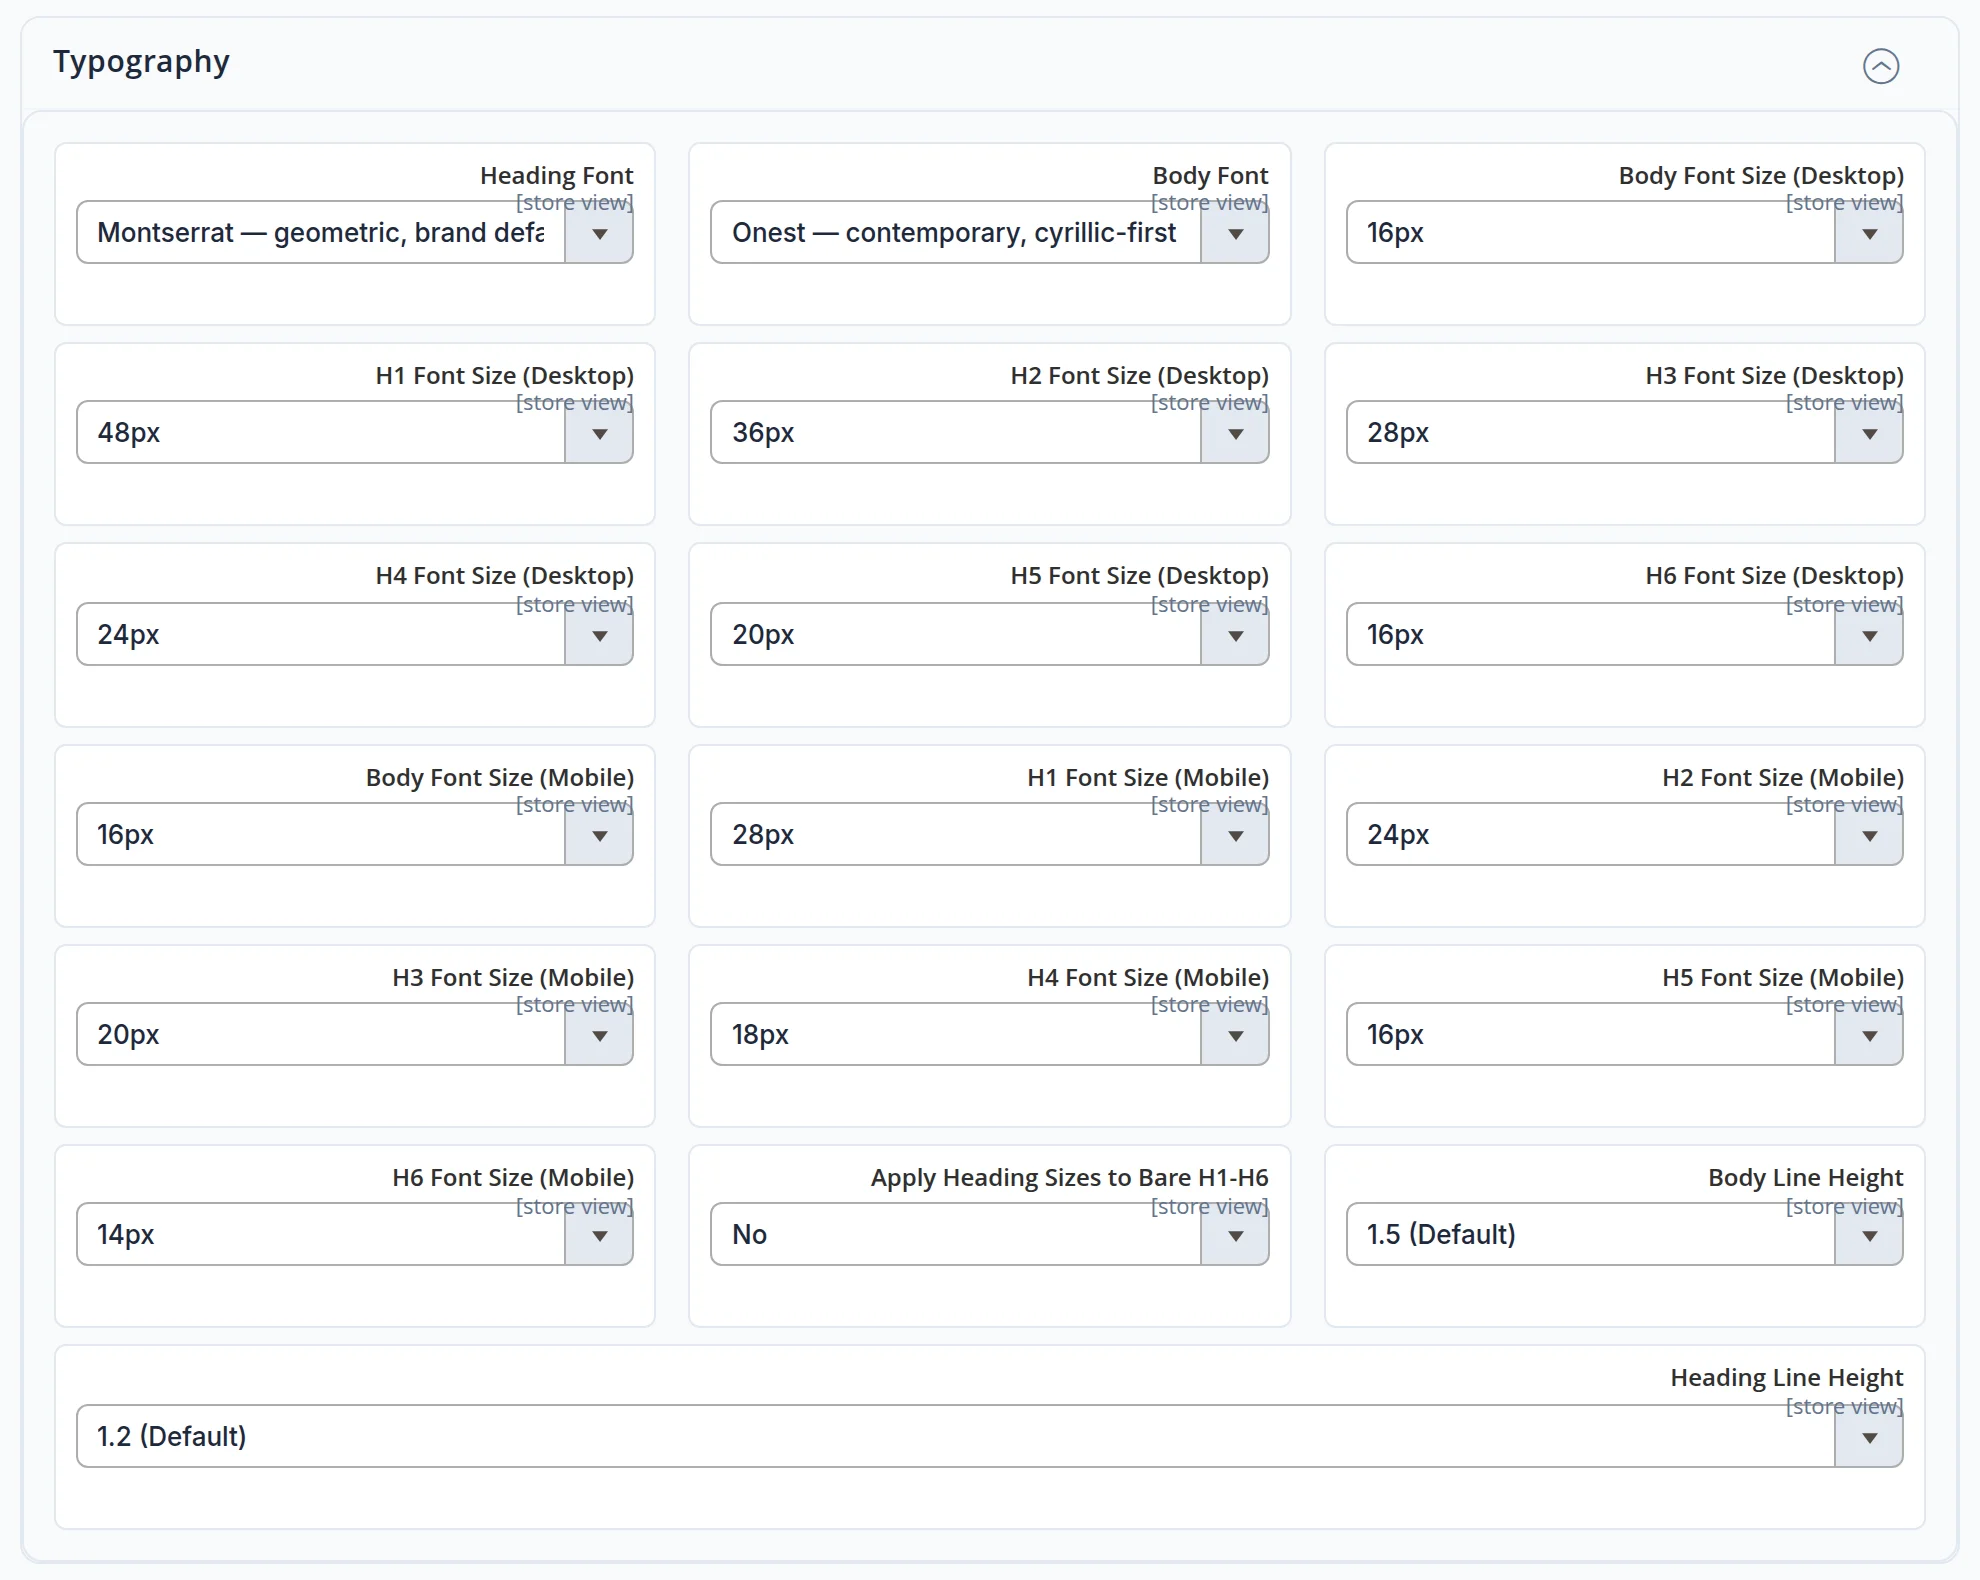Open the H2 Font Size (Desktop) dropdown
Viewport: 1980px width, 1580px height.
990,433
